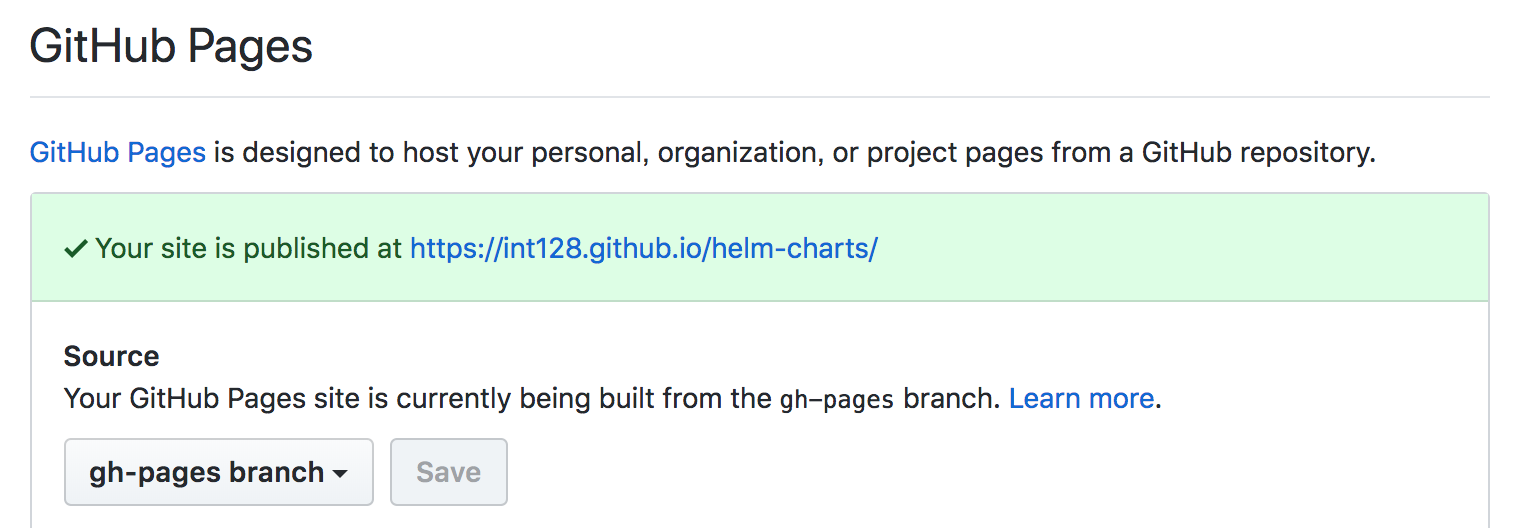The width and height of the screenshot is (1522, 528).
Task: Visit the published int128.github.io/helm-charts site link
Action: [643, 248]
